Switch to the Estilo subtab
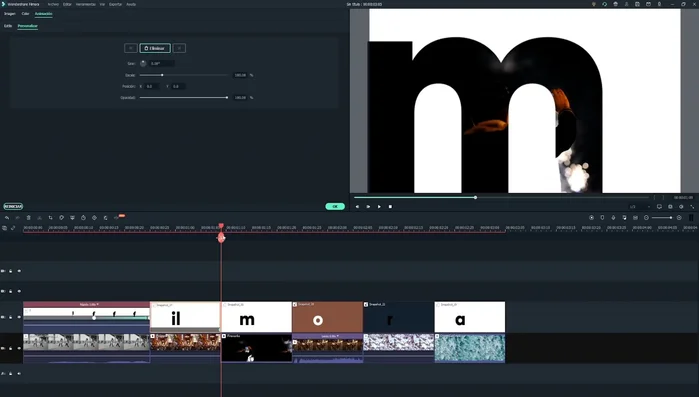Viewport: 699px width, 397px height. 8,26
